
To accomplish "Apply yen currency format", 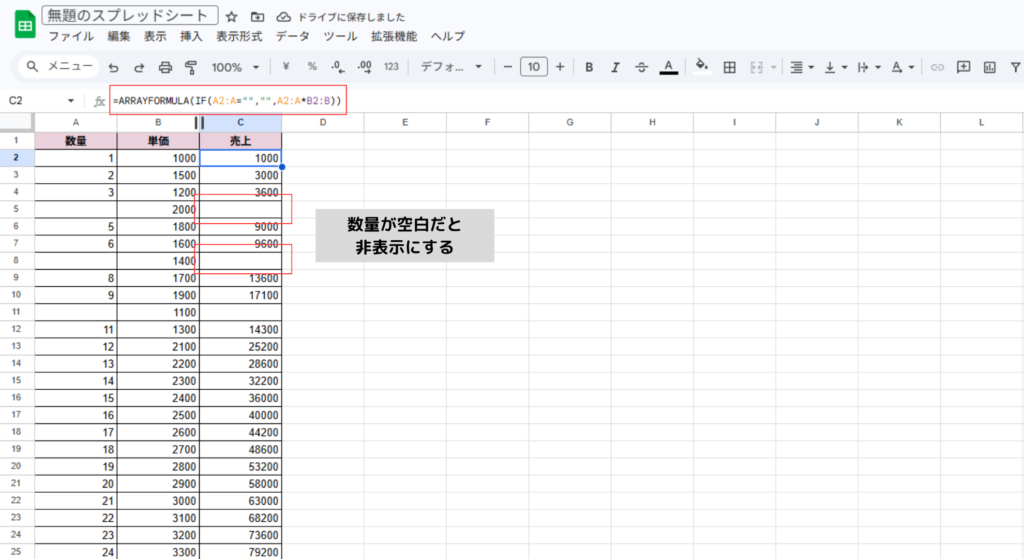I will [x=285, y=67].
